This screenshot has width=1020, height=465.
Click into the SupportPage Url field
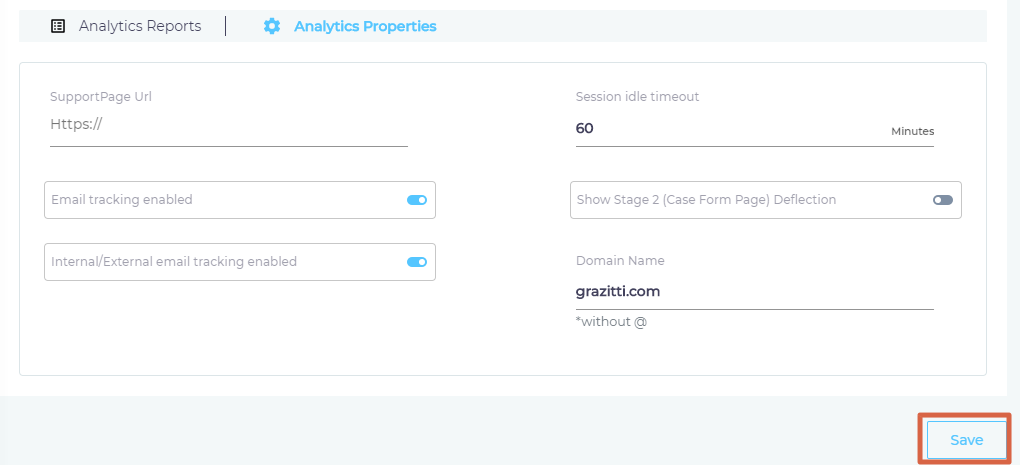tap(229, 129)
